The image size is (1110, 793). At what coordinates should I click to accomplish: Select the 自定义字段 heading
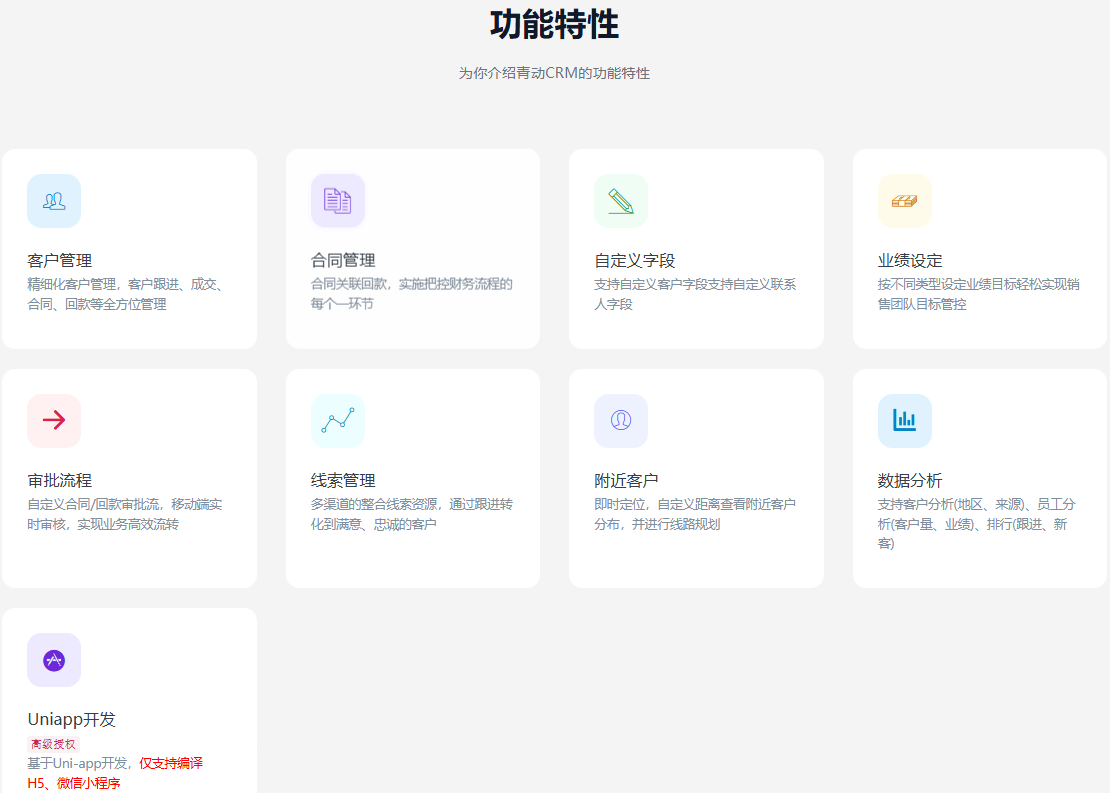tap(635, 261)
